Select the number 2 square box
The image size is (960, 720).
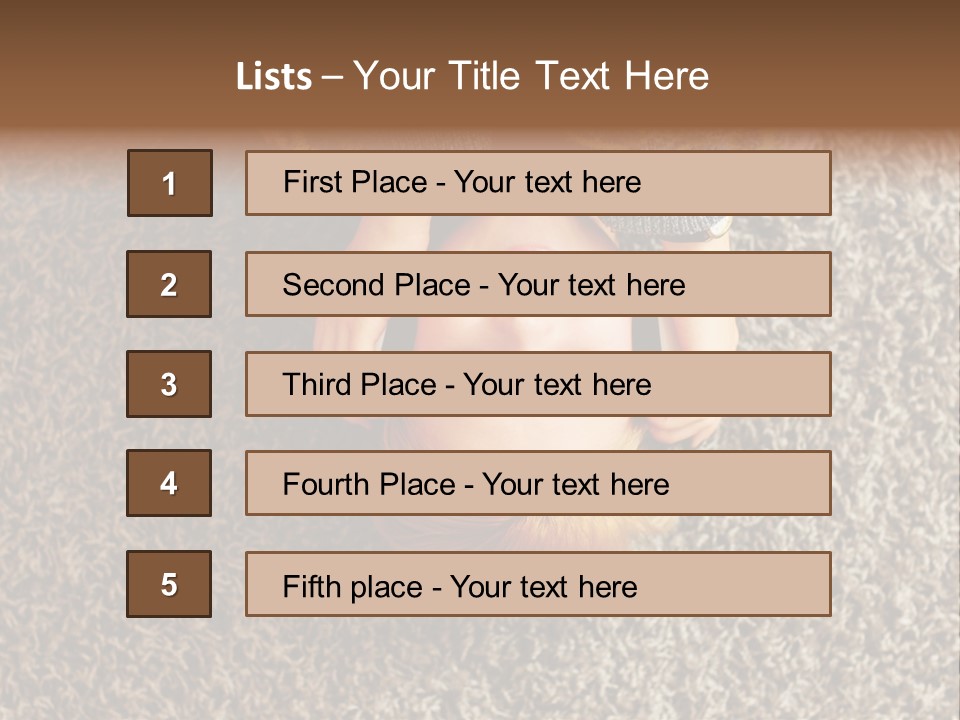click(x=169, y=284)
